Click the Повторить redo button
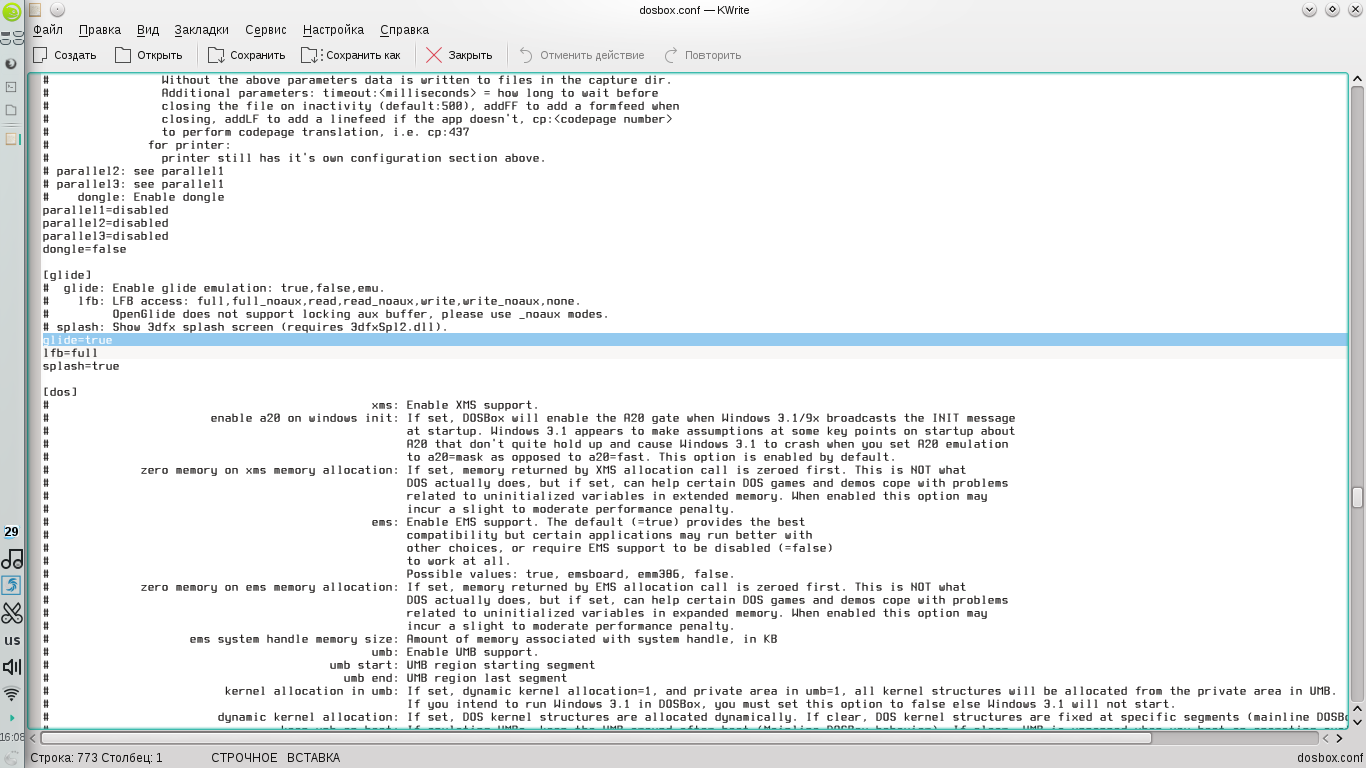This screenshot has width=1366, height=768. click(x=702, y=55)
